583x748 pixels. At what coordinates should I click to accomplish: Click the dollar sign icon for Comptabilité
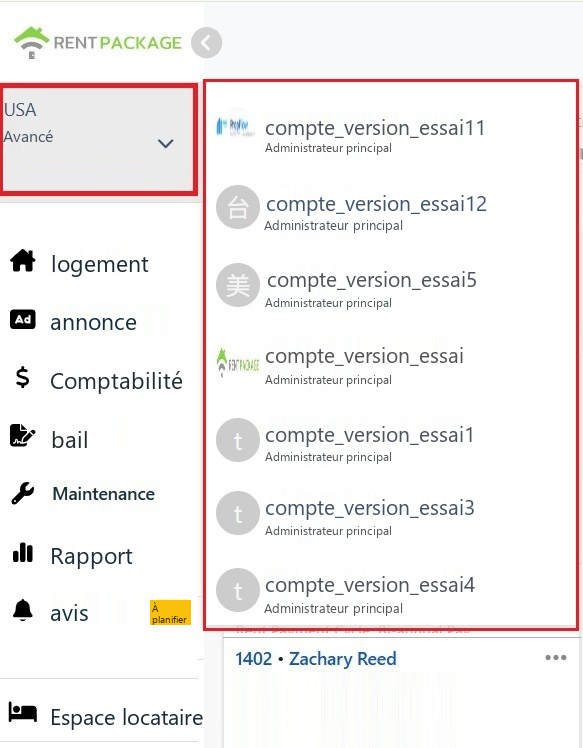tap(22, 377)
